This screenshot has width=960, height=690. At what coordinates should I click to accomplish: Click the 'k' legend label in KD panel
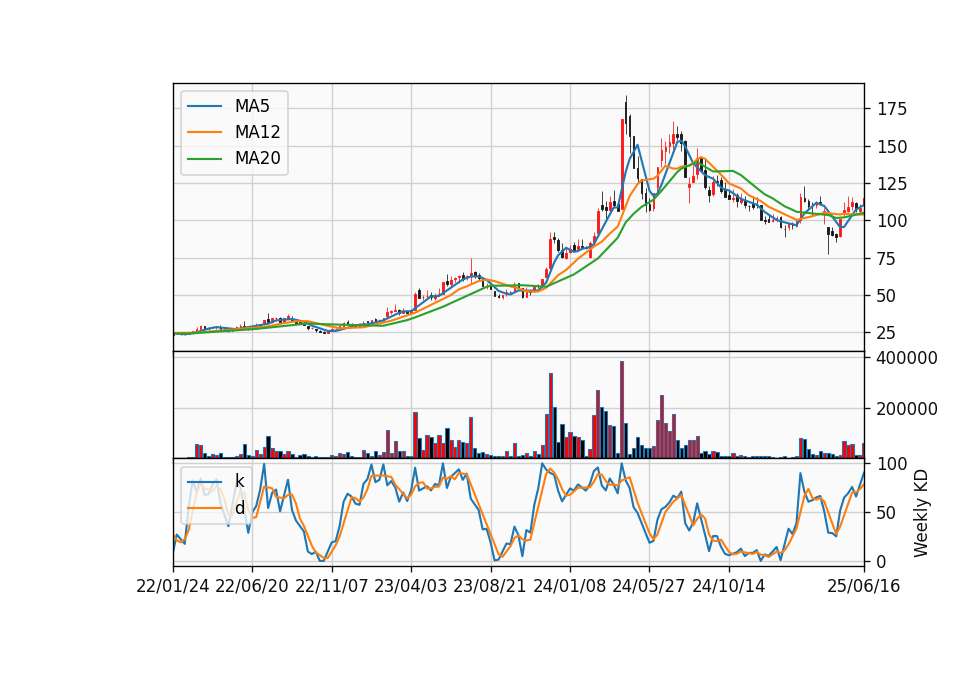coord(239,481)
